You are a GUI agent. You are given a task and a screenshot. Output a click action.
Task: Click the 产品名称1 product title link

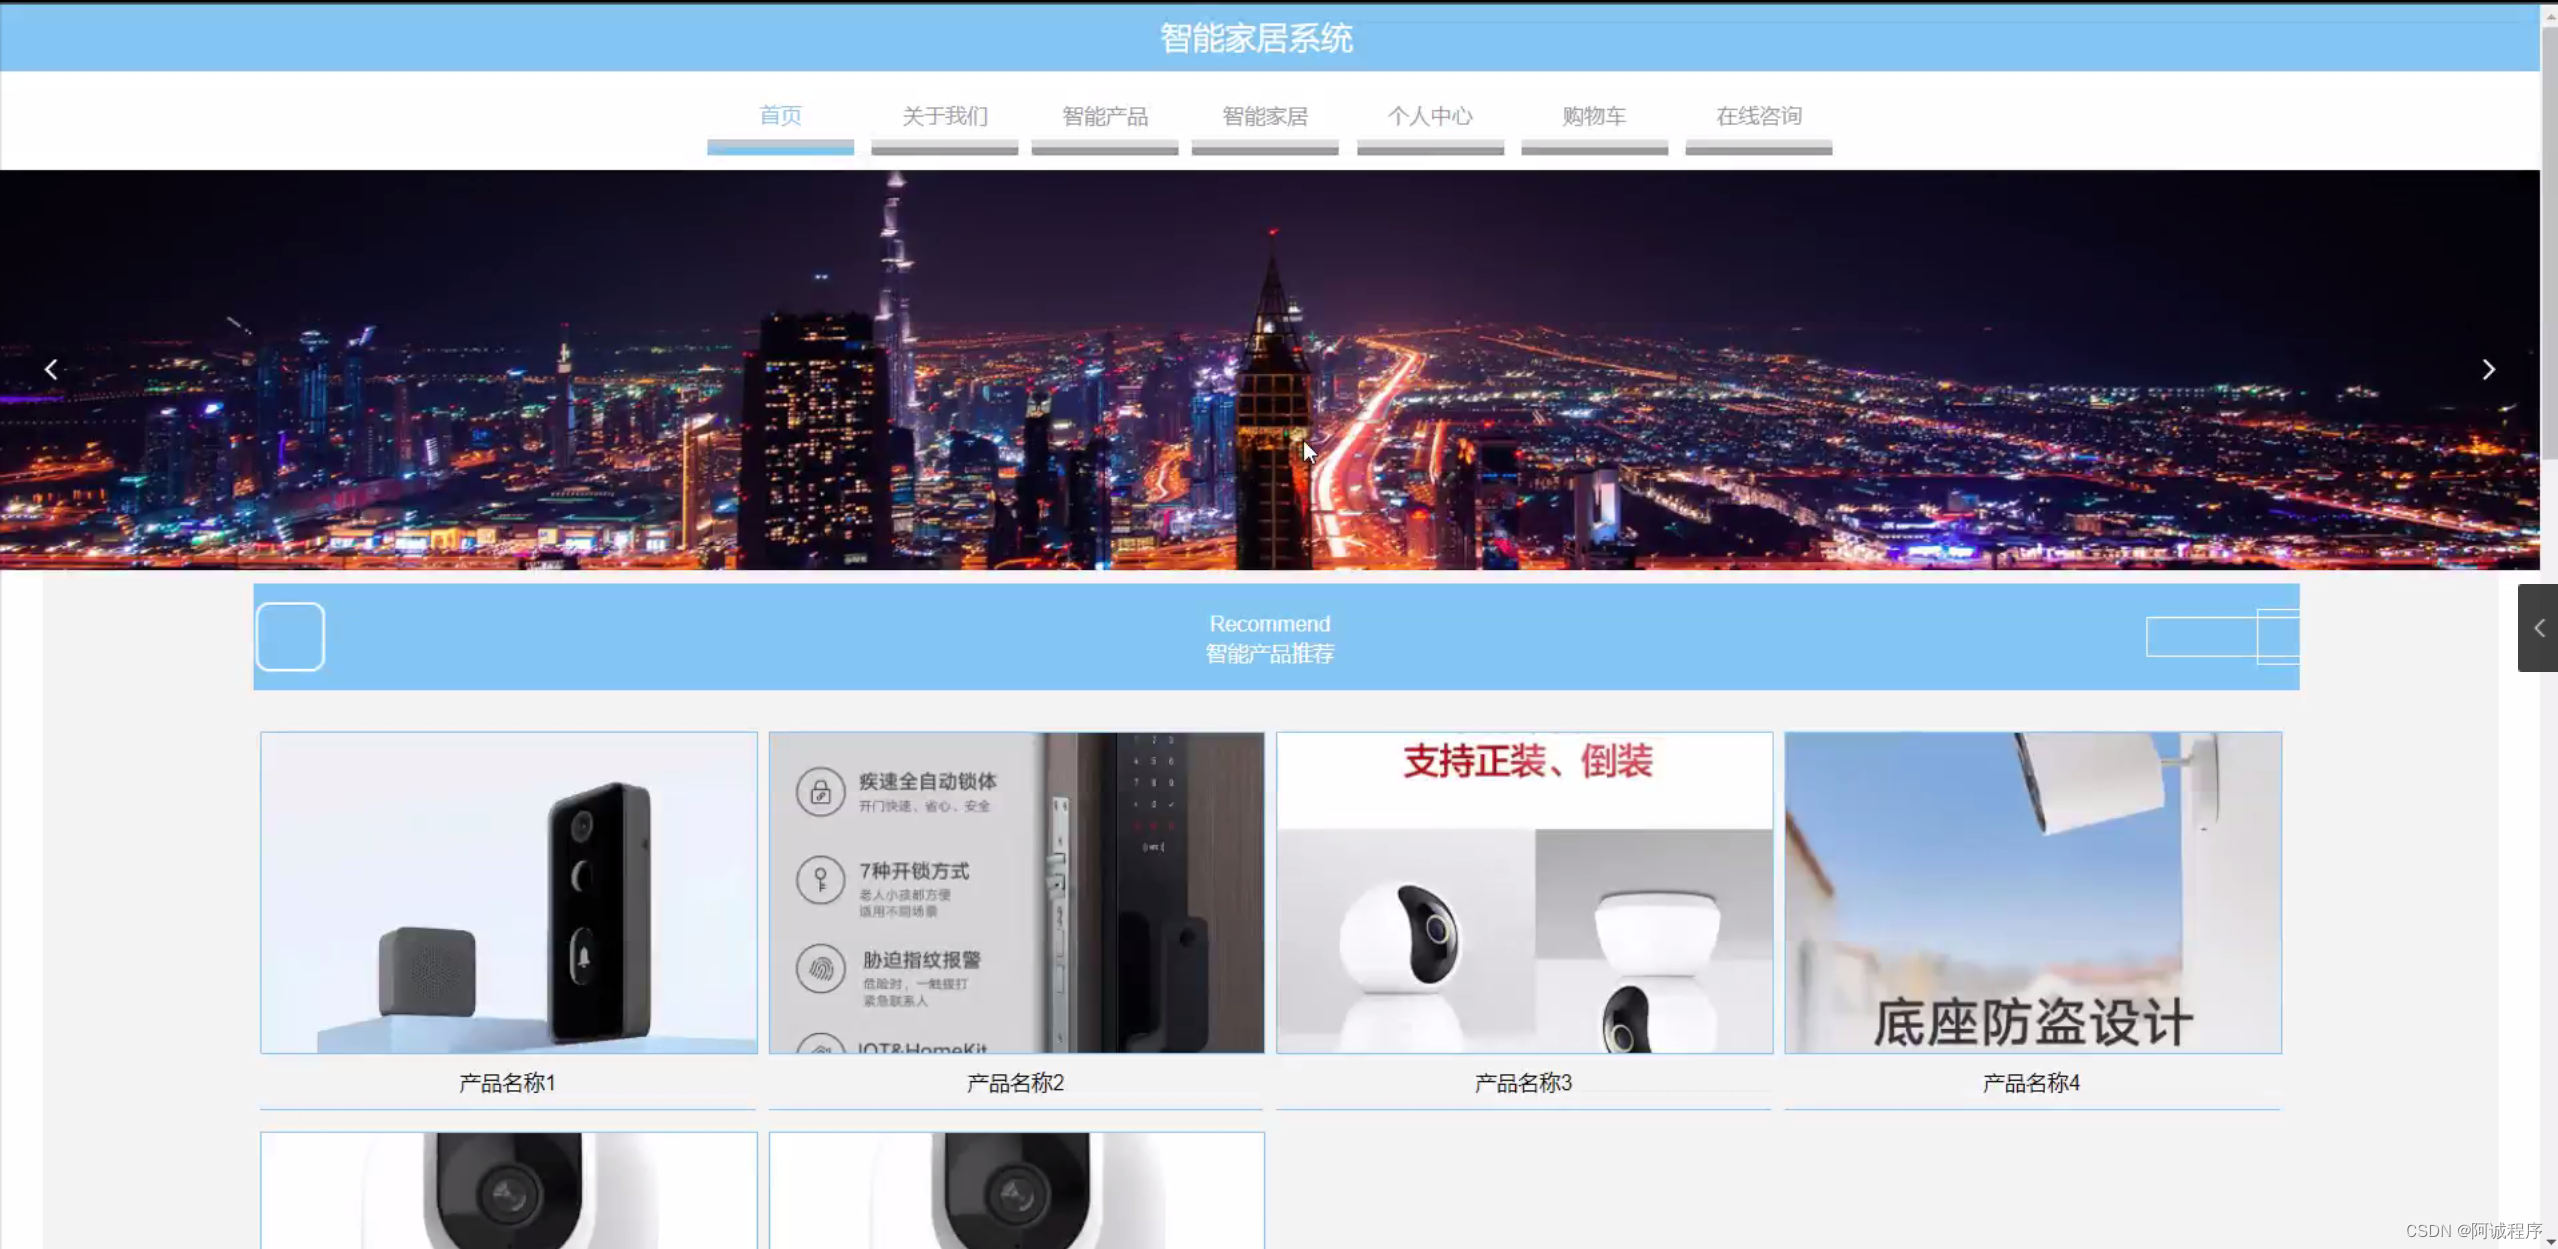pyautogui.click(x=507, y=1083)
